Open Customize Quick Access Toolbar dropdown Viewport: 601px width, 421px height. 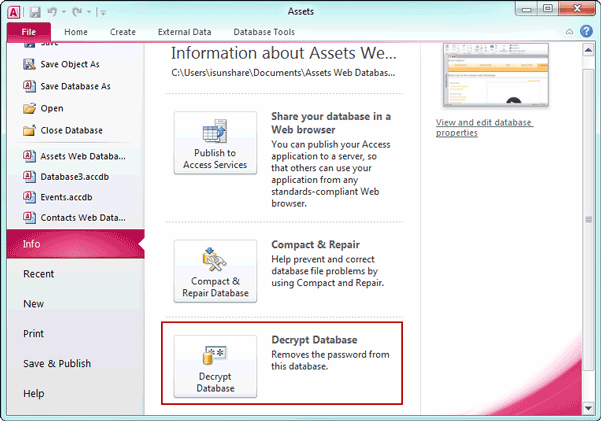point(102,13)
